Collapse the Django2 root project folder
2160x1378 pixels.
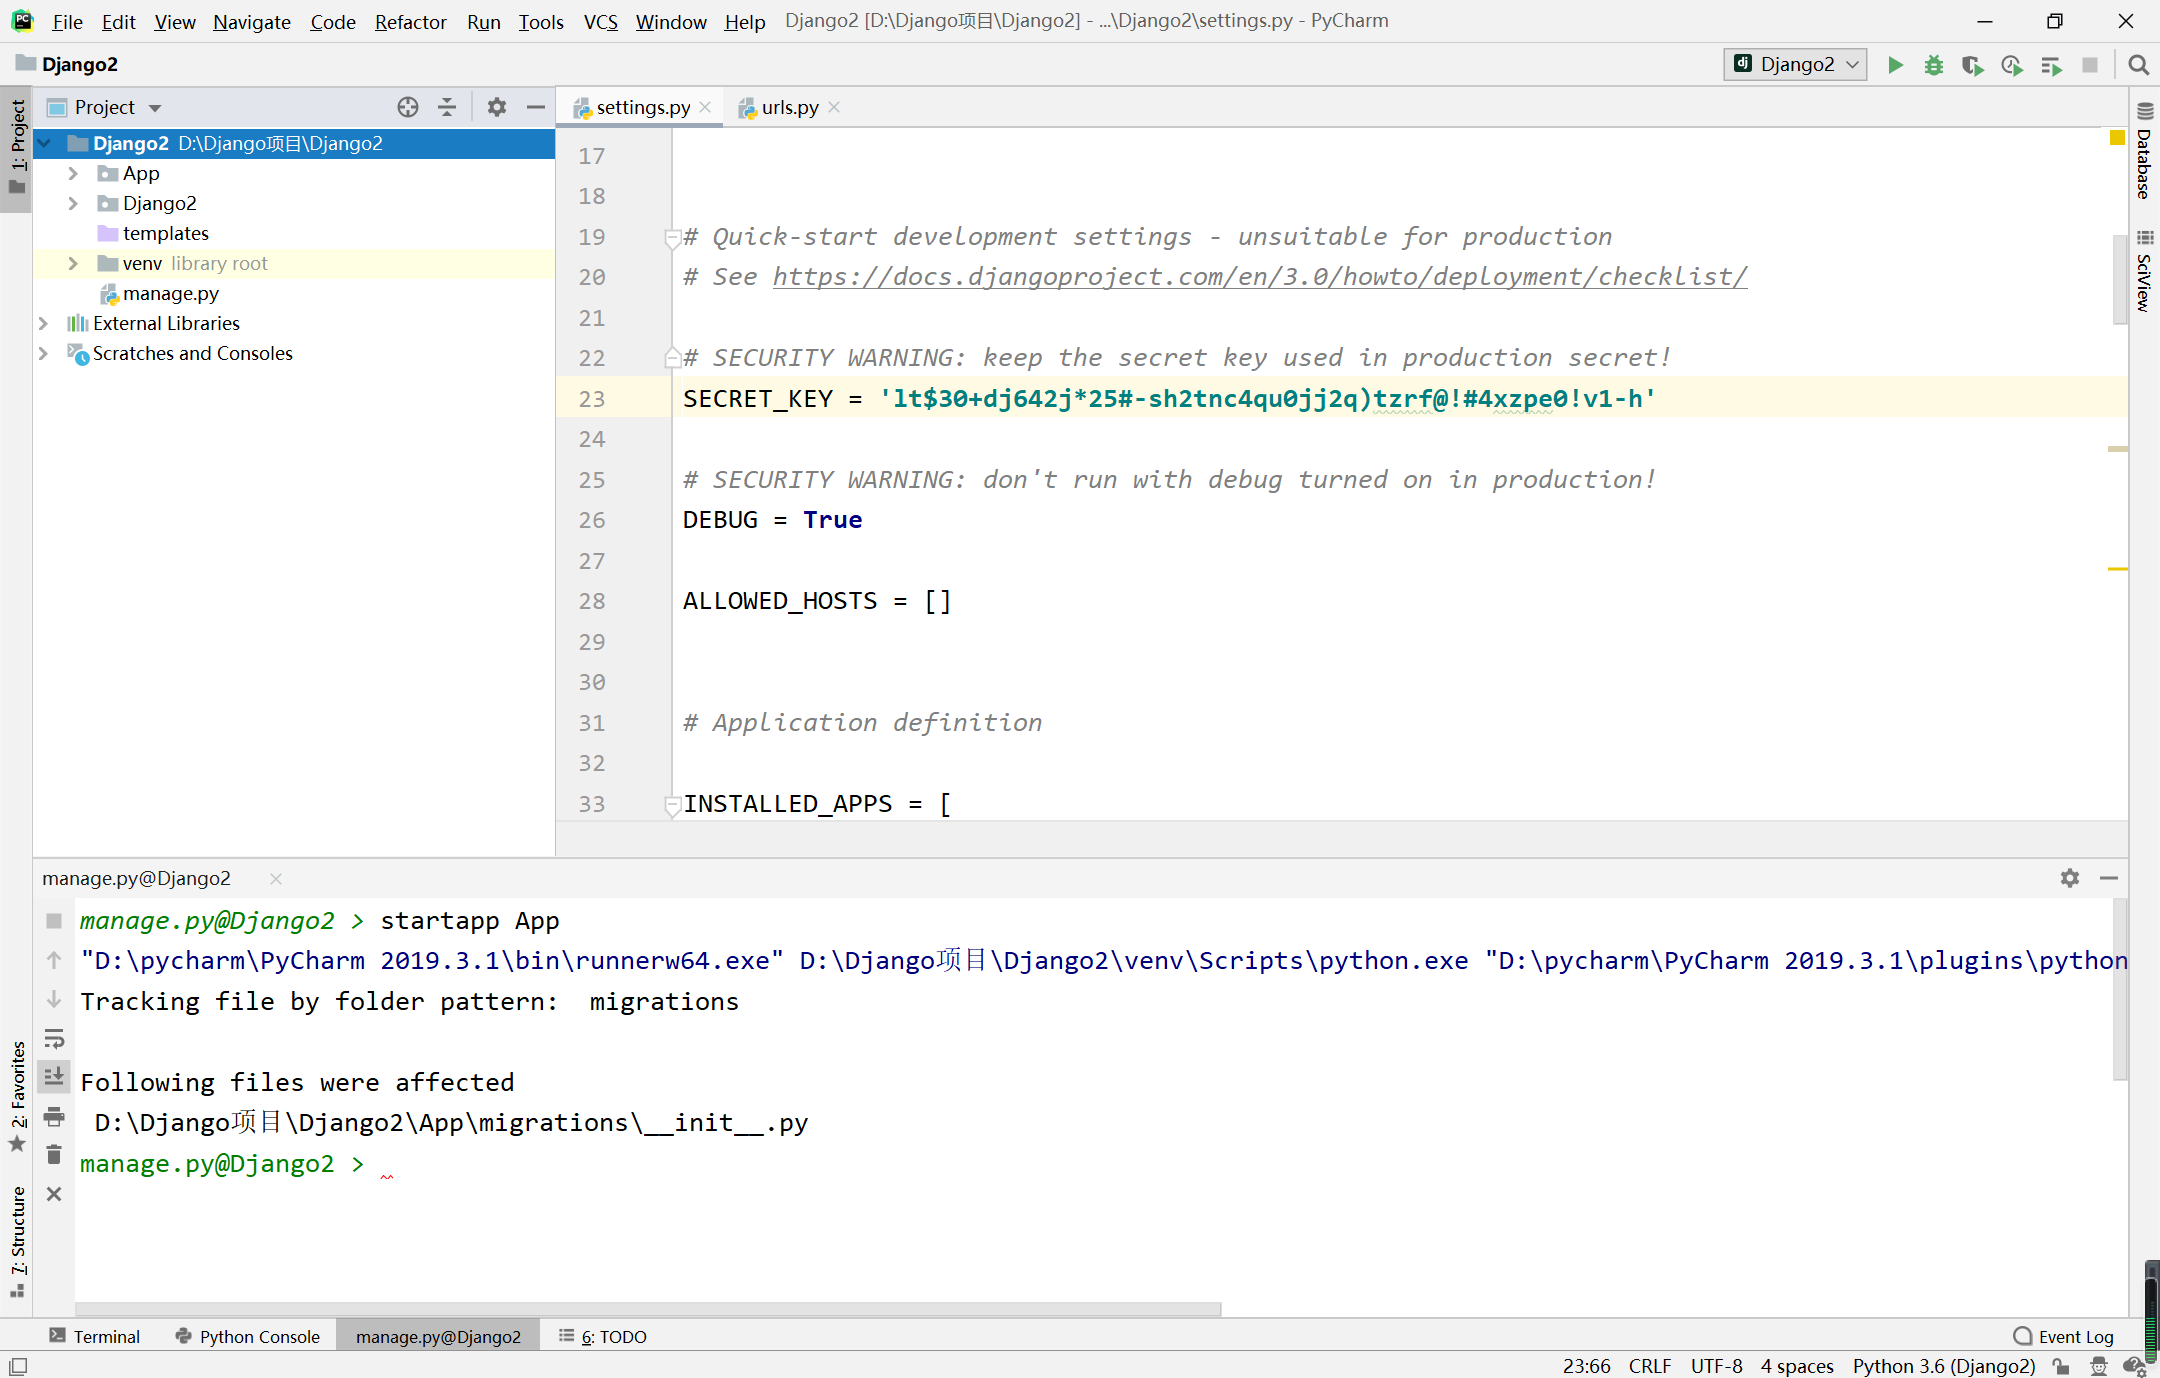coord(45,143)
